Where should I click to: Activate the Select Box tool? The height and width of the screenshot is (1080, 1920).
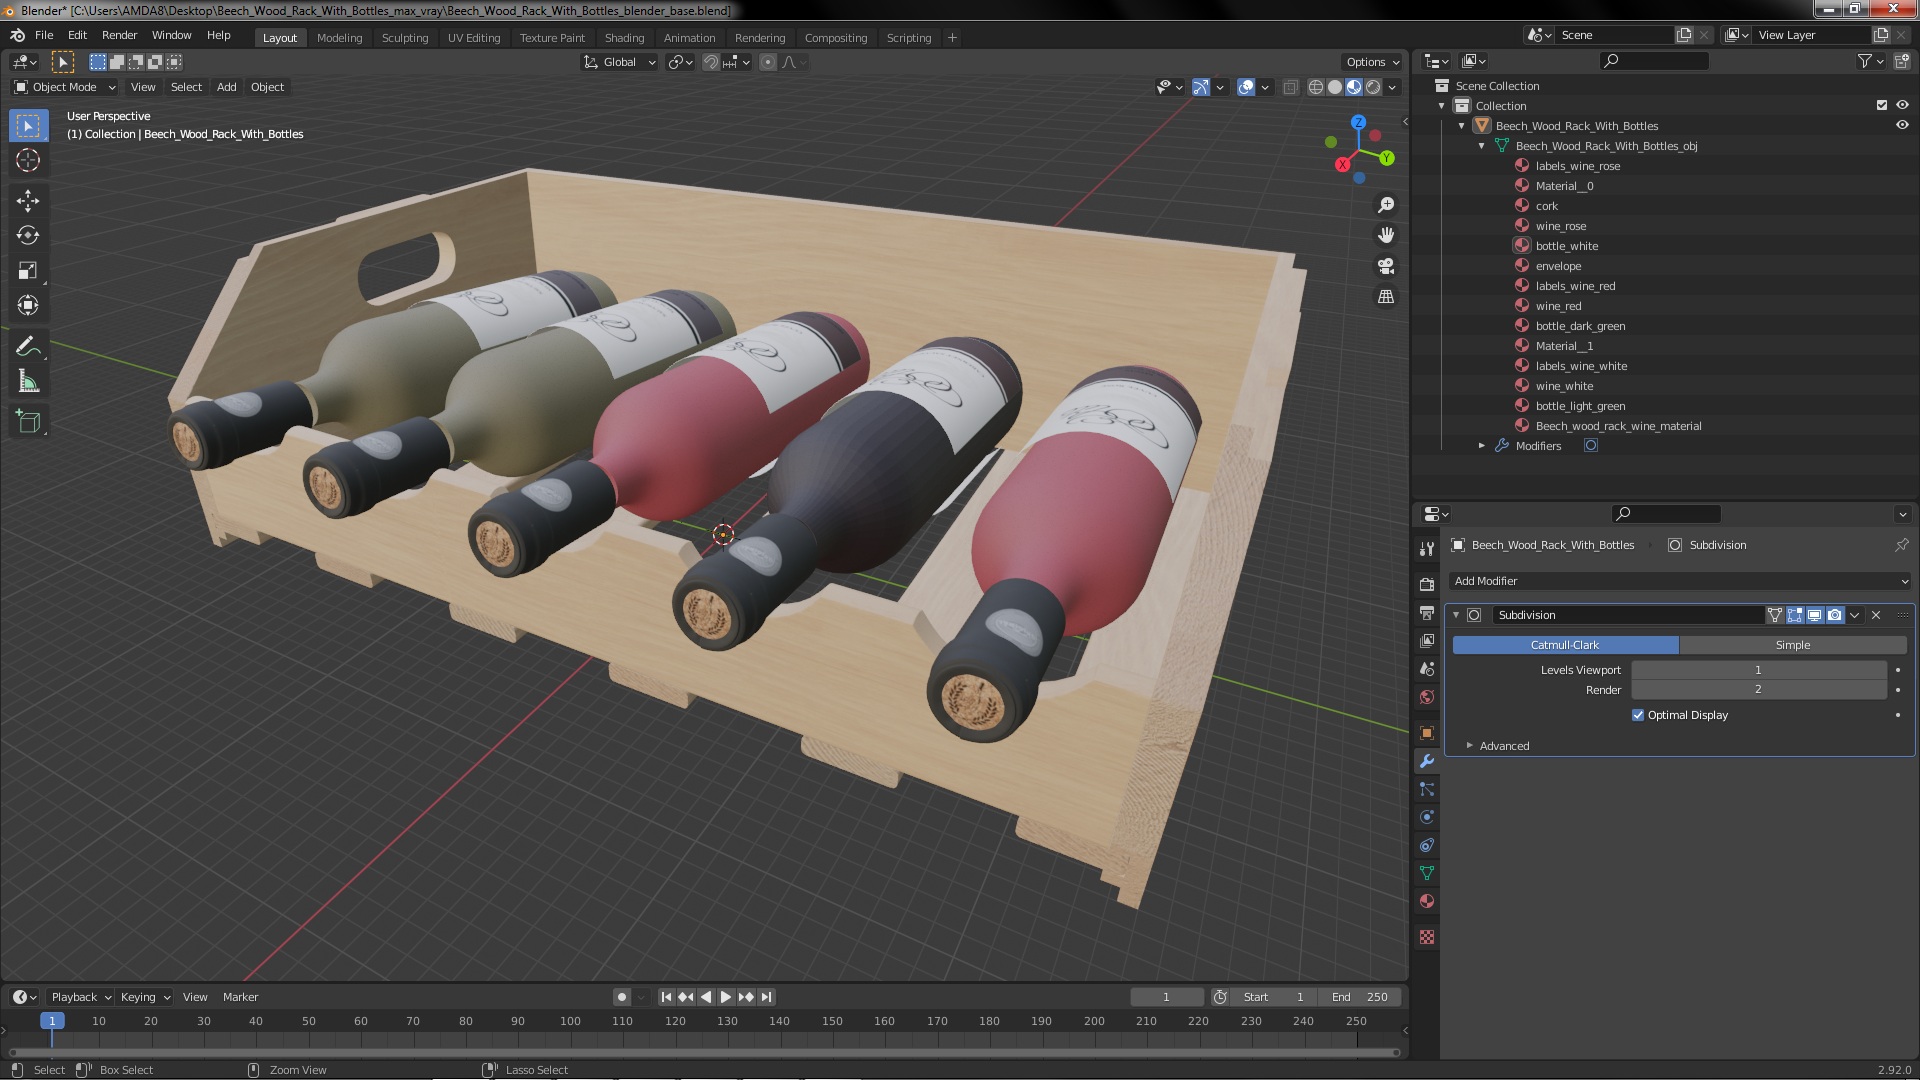point(28,125)
